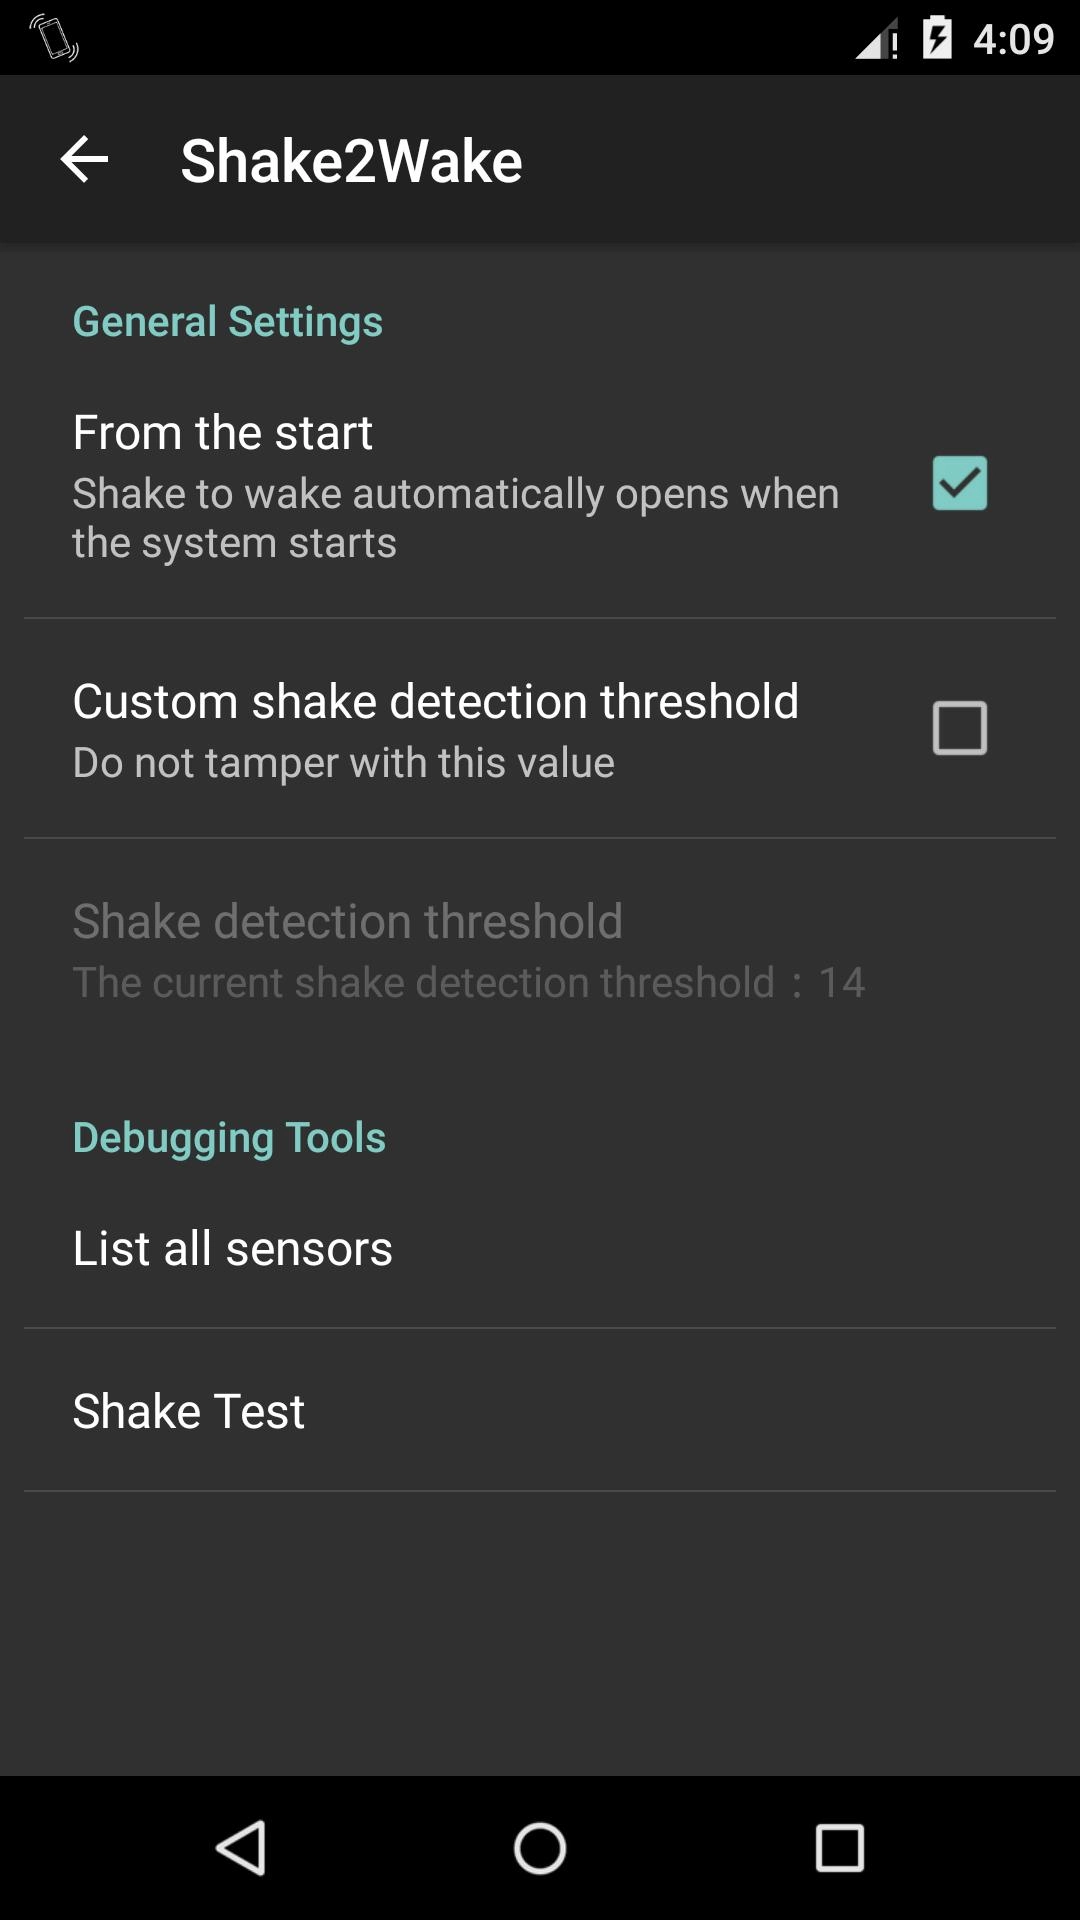
Task: Tap the Debugging Tools header
Action: [229, 1138]
